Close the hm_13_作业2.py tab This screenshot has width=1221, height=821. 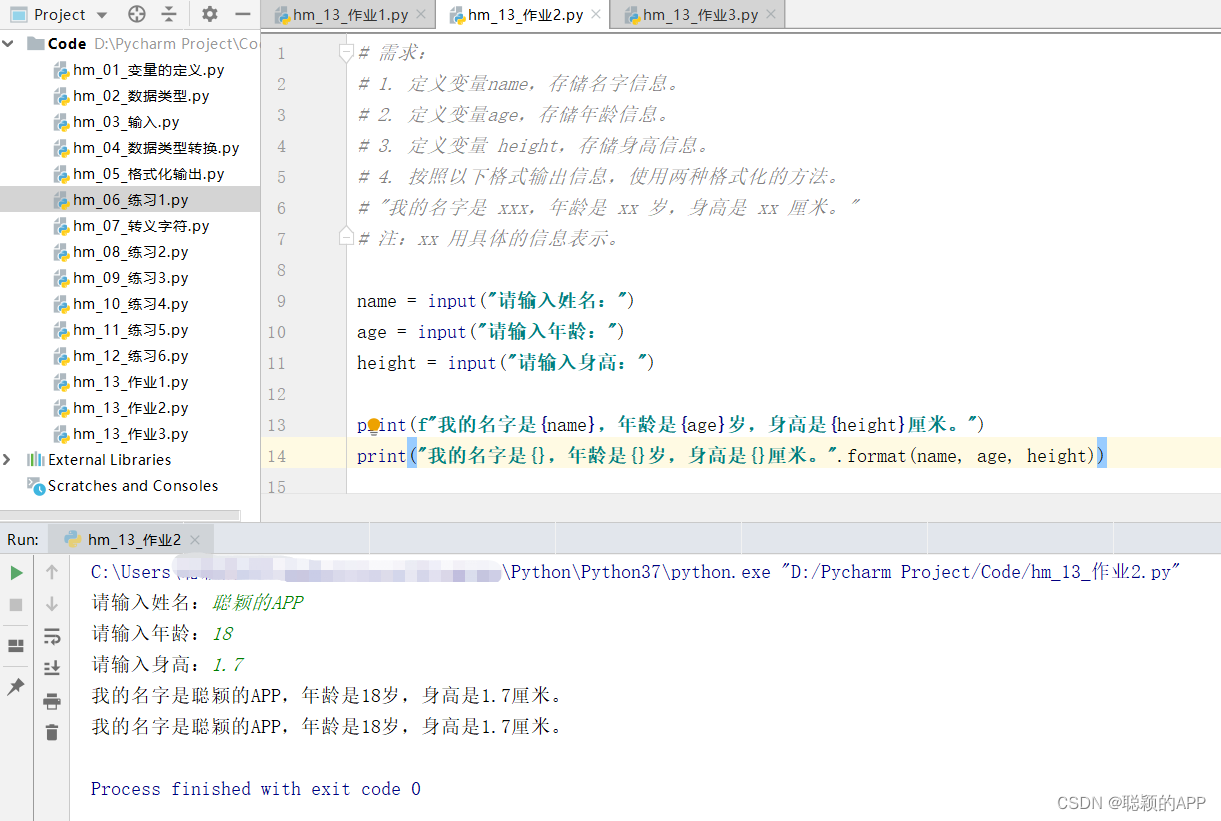coord(598,15)
